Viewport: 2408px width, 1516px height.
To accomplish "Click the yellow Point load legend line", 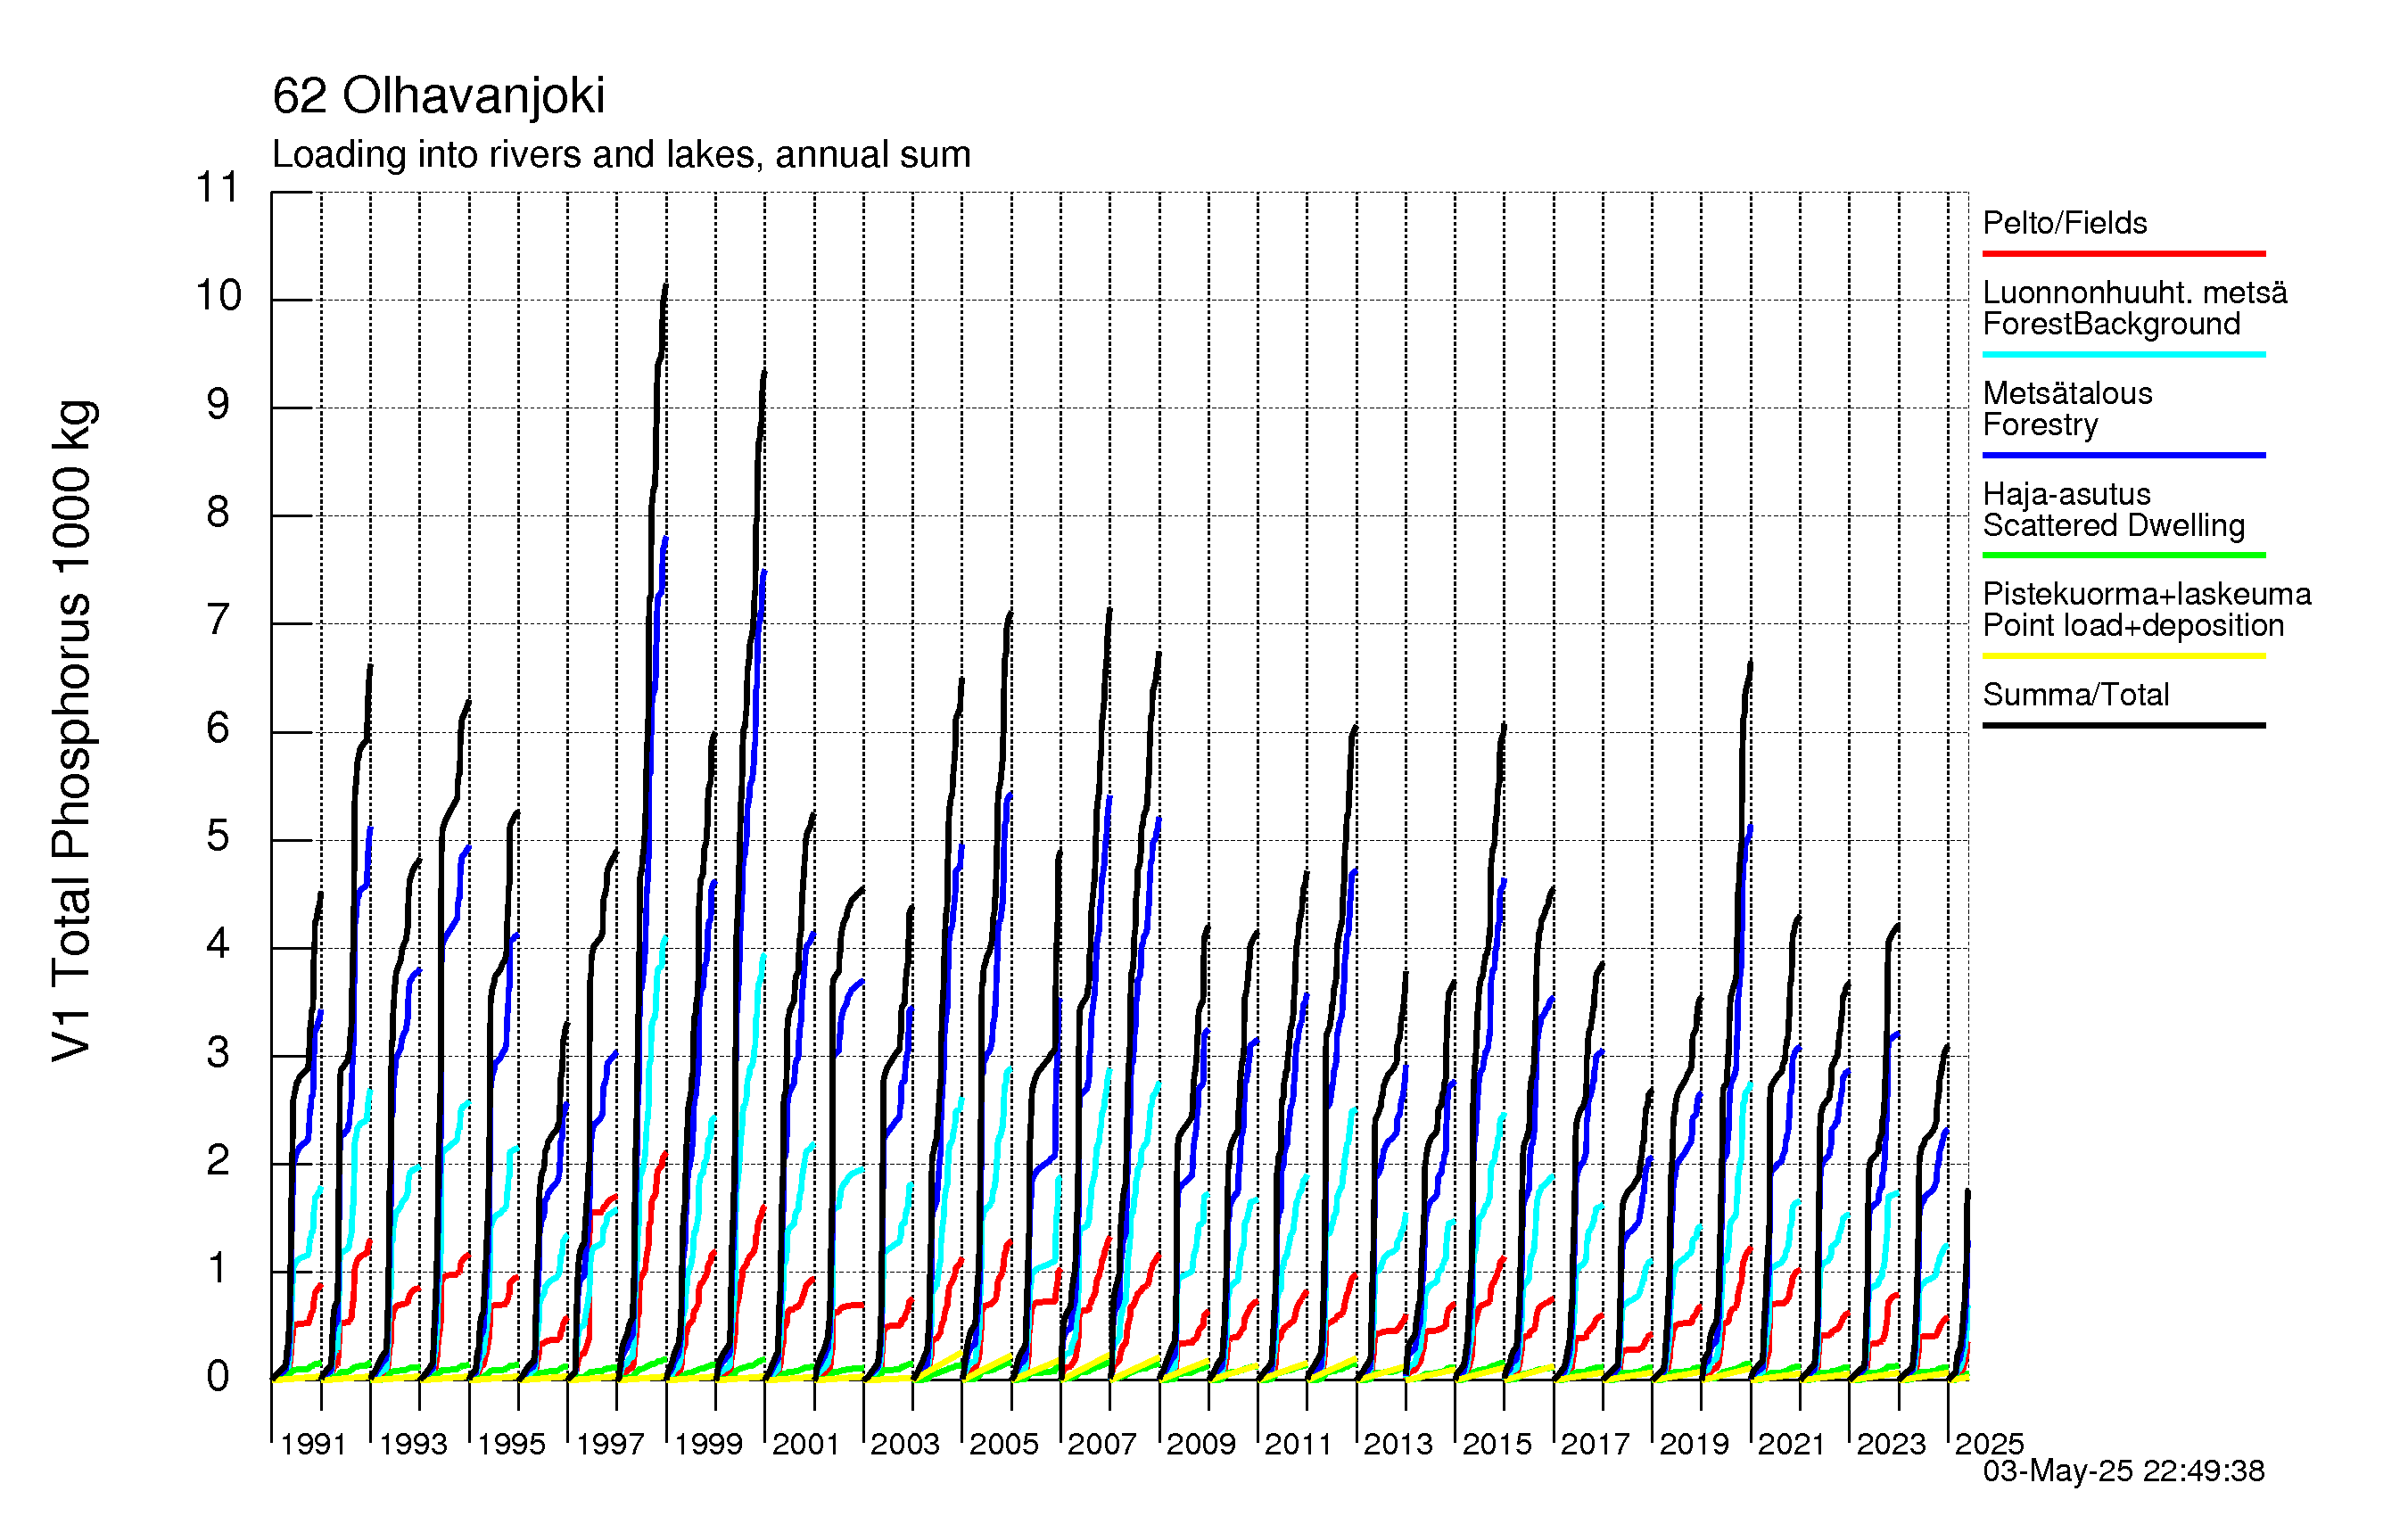I will tap(2124, 656).
